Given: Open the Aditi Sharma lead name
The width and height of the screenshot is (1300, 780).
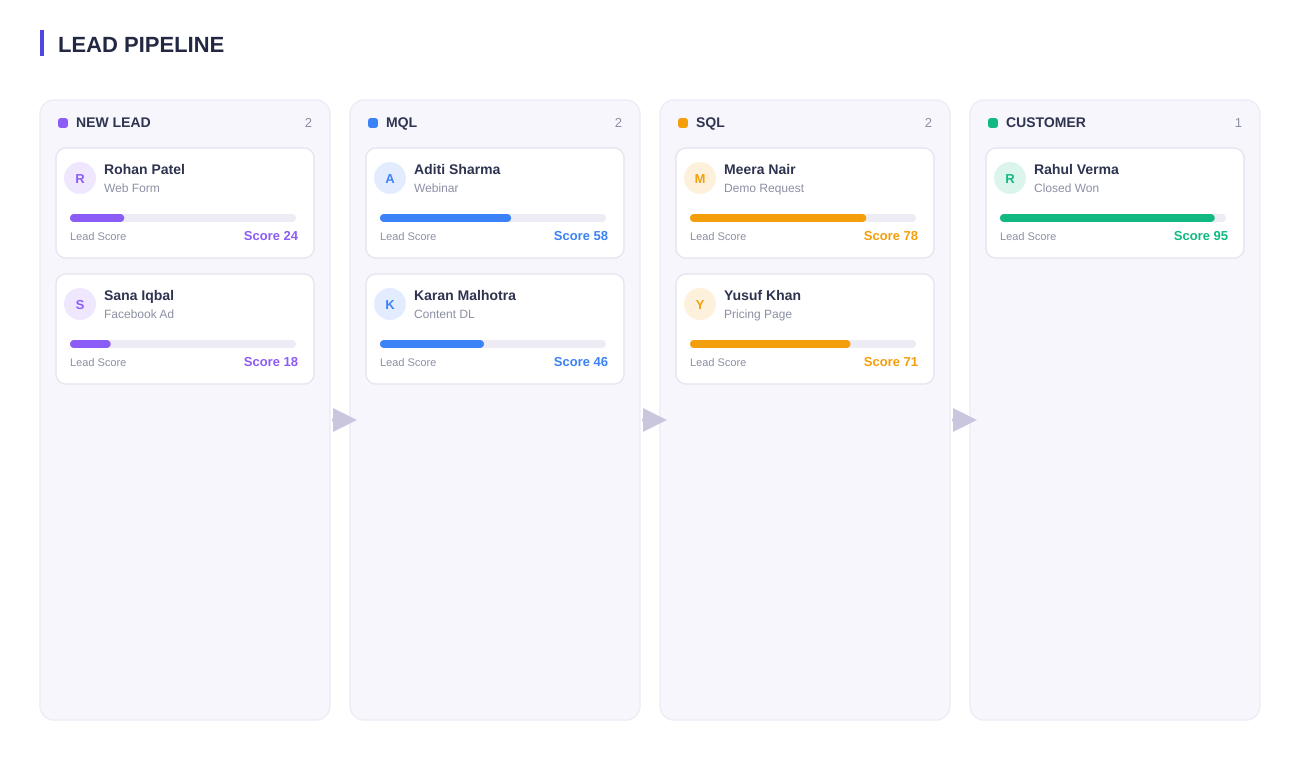Looking at the screenshot, I should pyautogui.click(x=457, y=170).
